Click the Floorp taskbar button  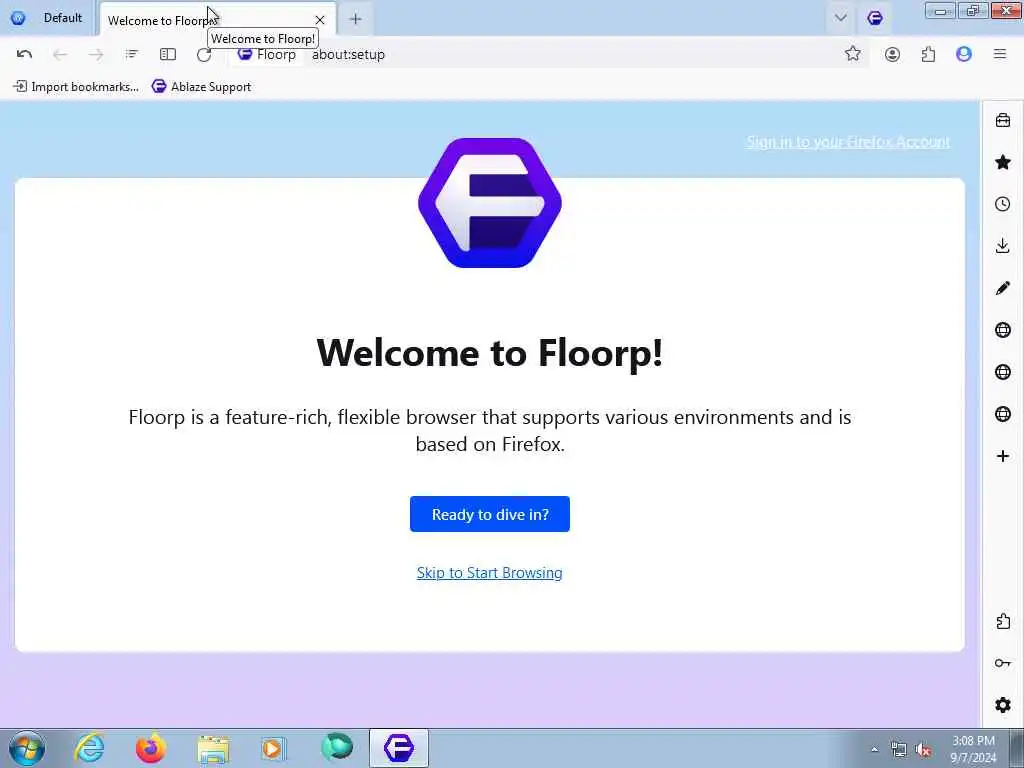tap(399, 748)
